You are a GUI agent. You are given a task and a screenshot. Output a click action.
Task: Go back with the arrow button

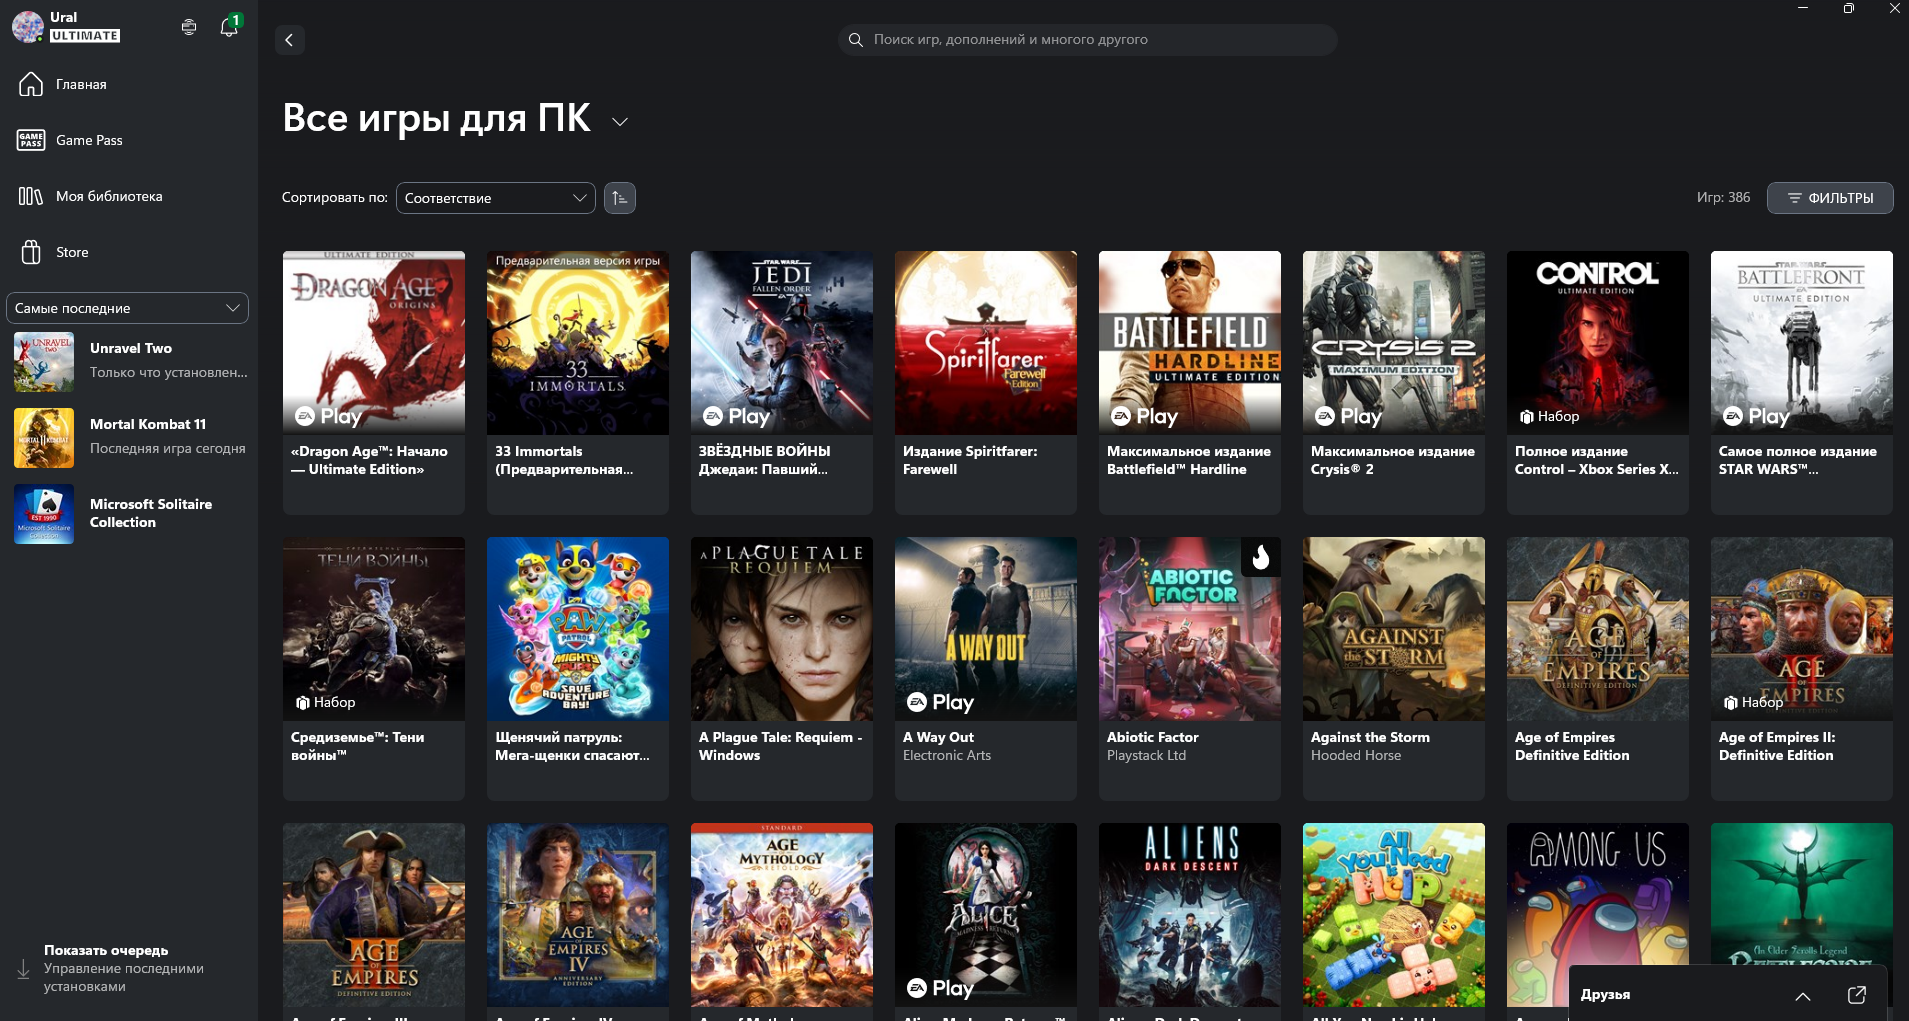tap(289, 40)
